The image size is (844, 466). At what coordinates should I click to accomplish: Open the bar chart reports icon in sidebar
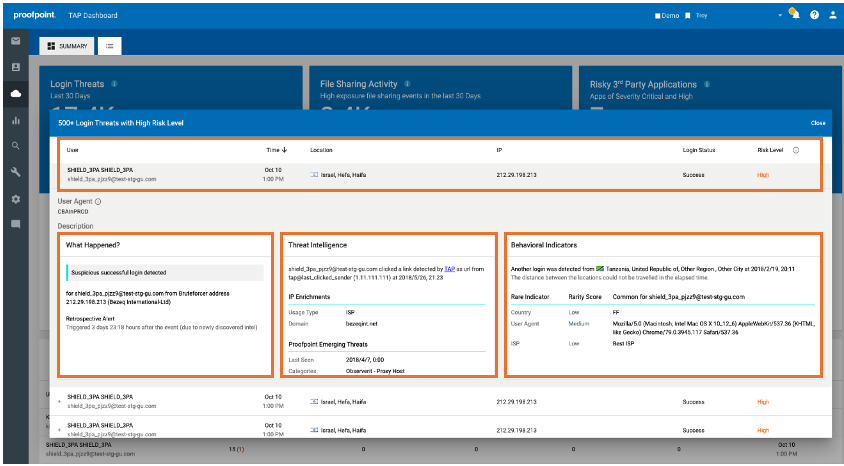click(16, 120)
